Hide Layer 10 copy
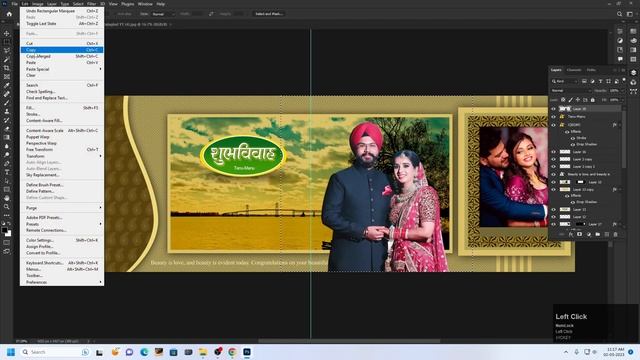 pos(554,190)
